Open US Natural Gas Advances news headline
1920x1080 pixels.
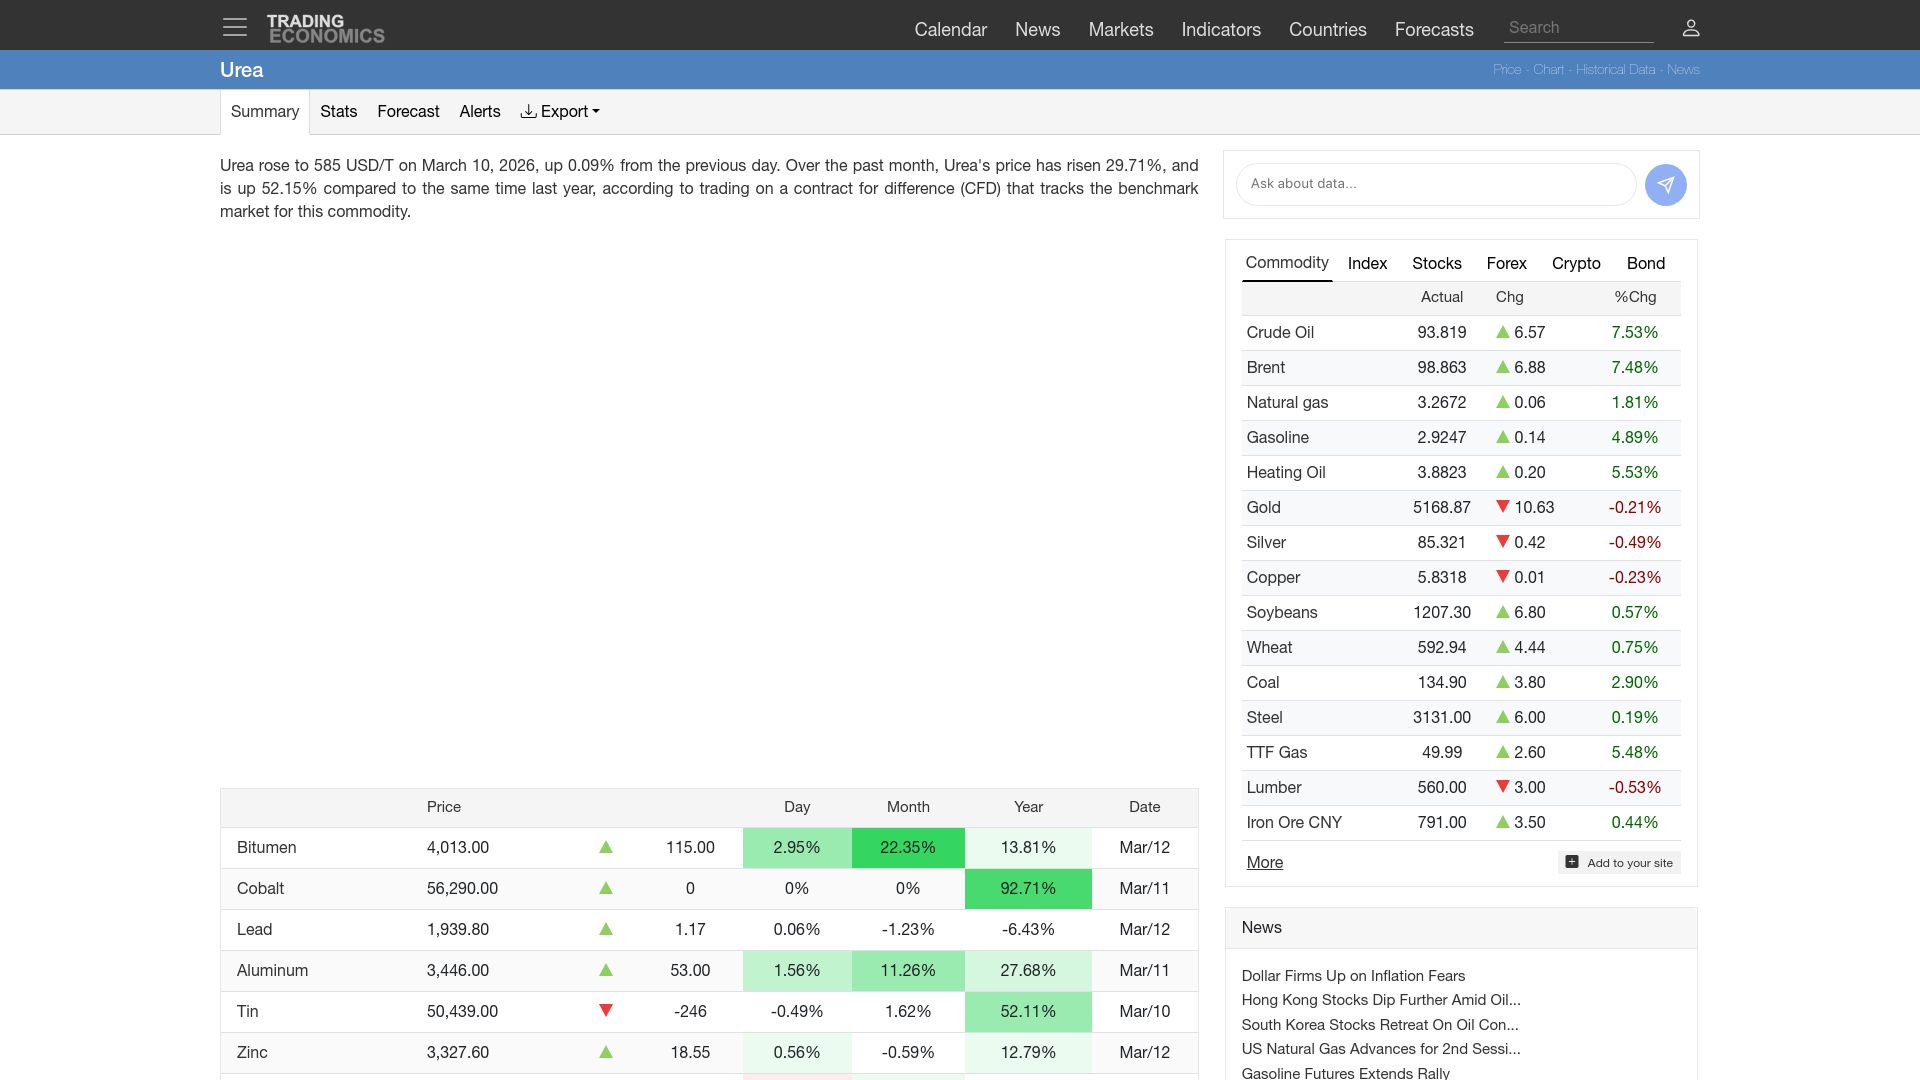(x=1381, y=1048)
